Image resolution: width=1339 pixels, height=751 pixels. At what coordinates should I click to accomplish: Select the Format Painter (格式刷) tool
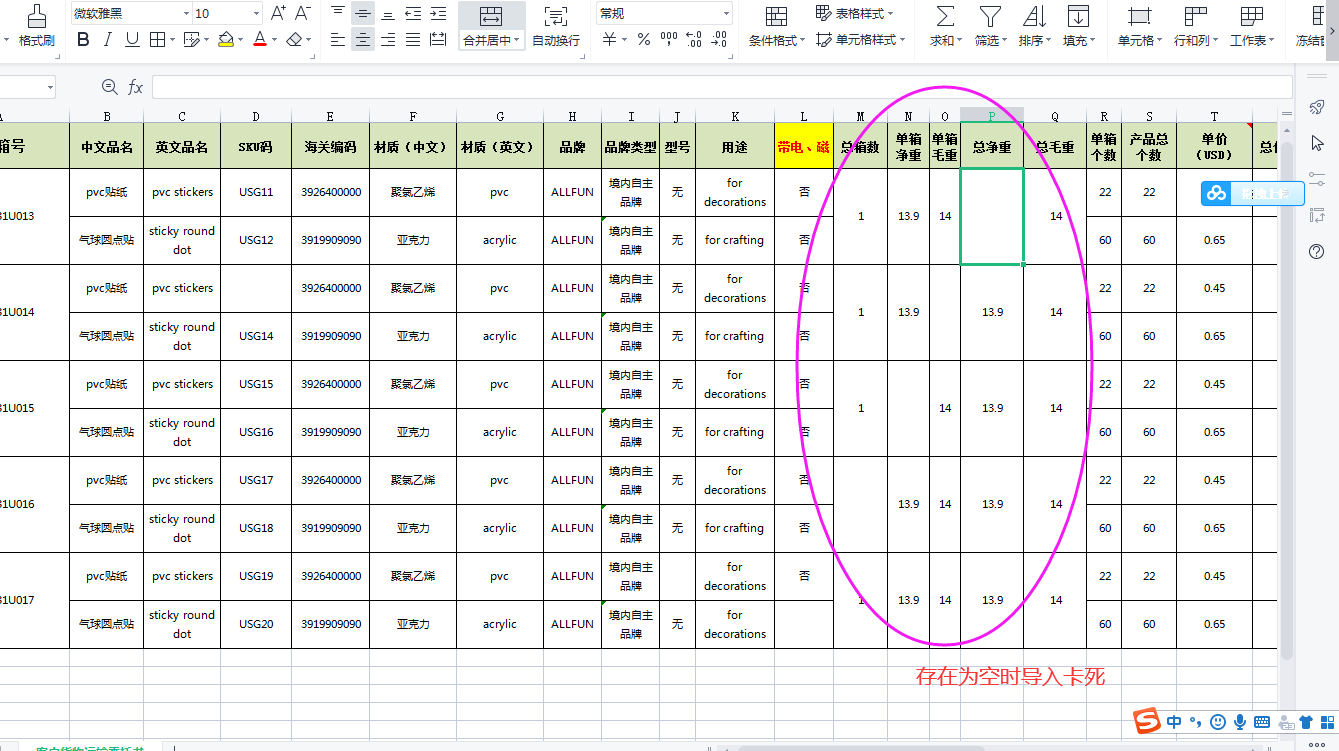coord(37,27)
